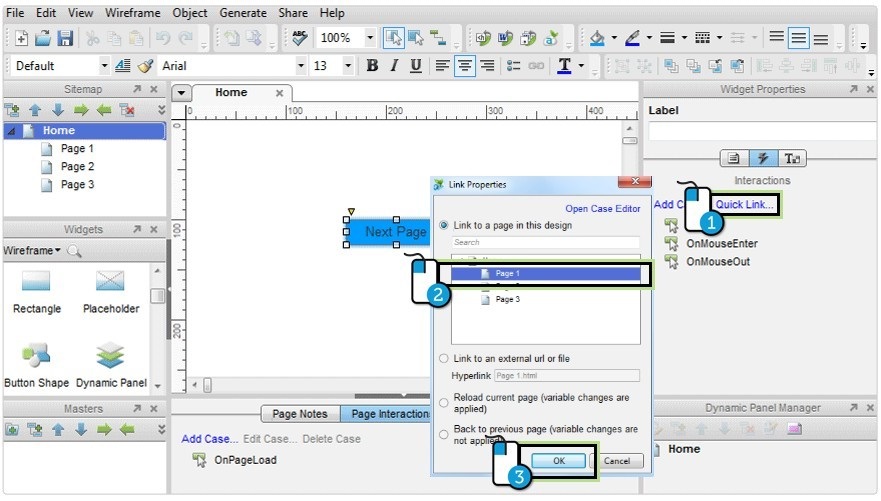
Task: Click the Label input field
Action: 761,131
